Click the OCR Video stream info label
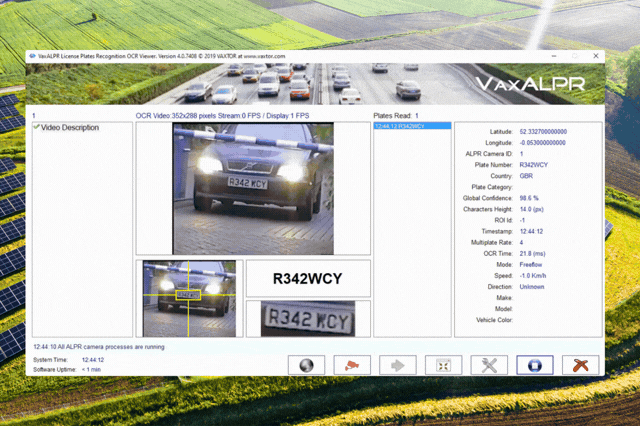This screenshot has width=640, height=426. 222,115
